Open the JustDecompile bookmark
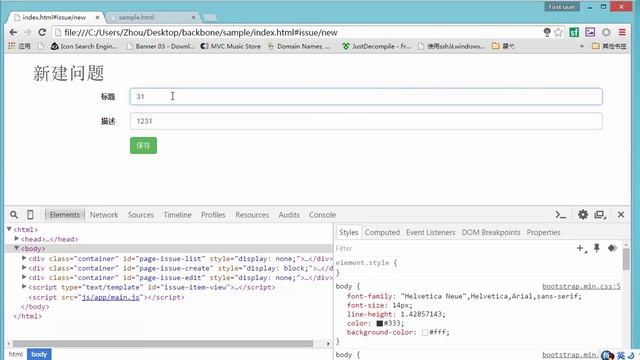This screenshot has height=360, width=640. pyautogui.click(x=376, y=46)
